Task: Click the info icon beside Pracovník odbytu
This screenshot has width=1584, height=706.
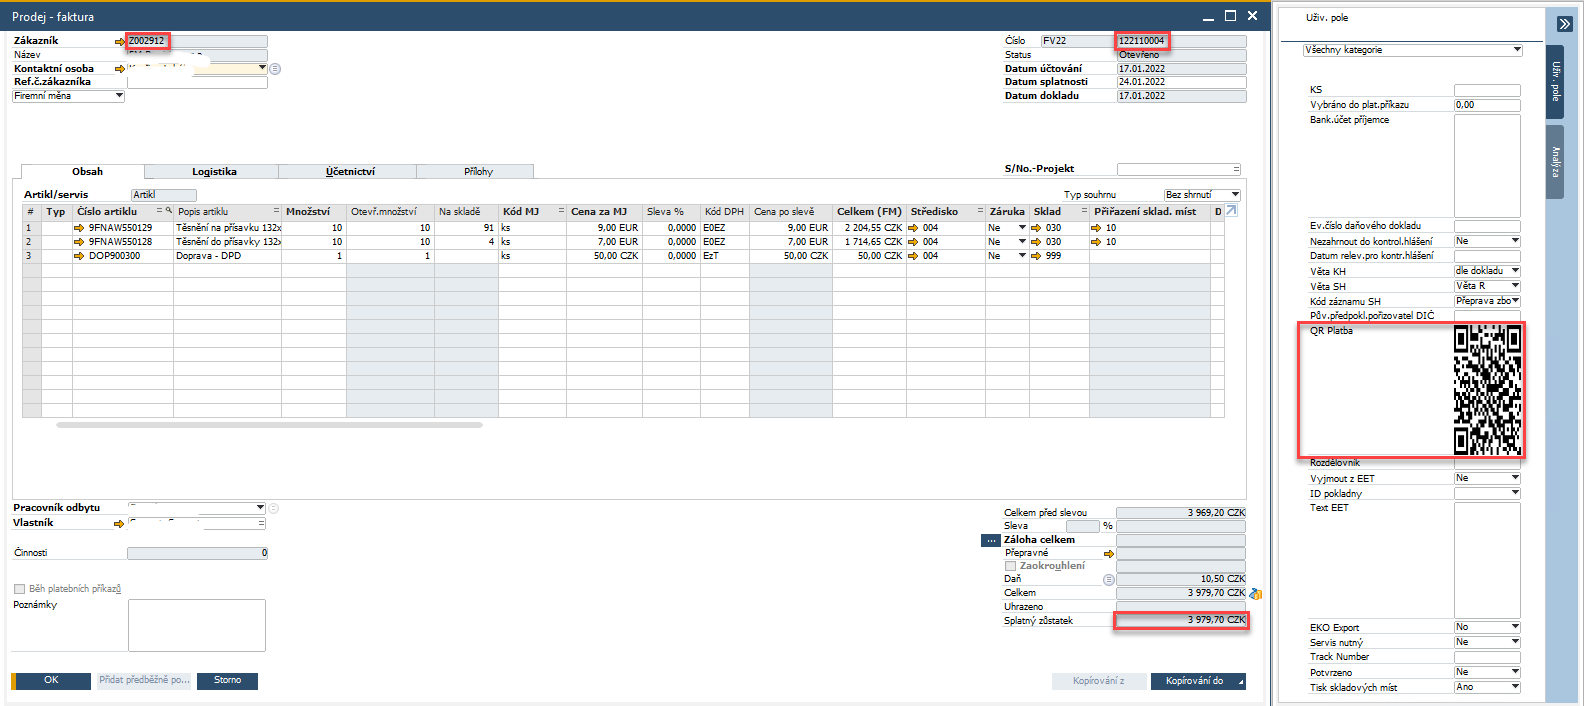Action: click(x=273, y=508)
